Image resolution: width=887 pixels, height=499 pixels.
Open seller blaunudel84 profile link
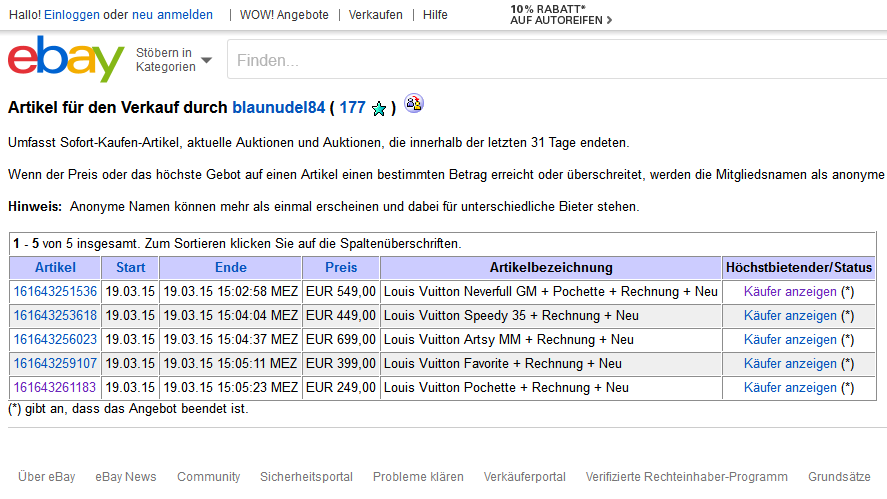coord(279,107)
